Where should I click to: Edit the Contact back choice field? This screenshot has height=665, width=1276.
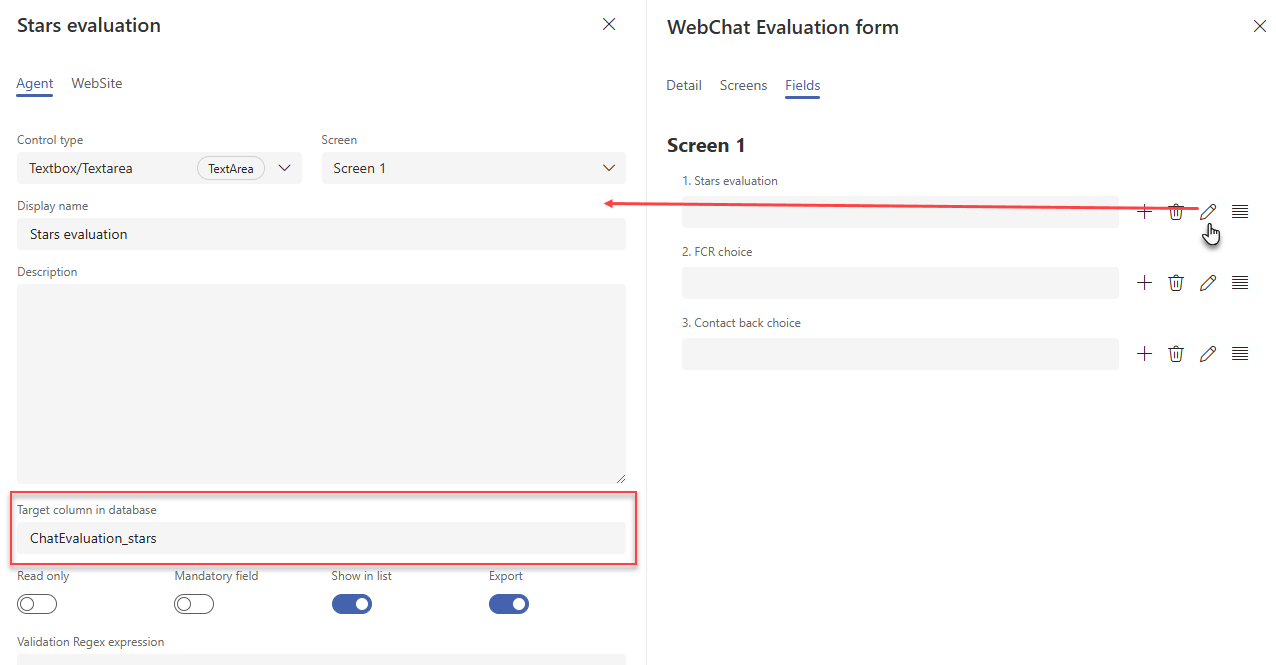pyautogui.click(x=1208, y=354)
